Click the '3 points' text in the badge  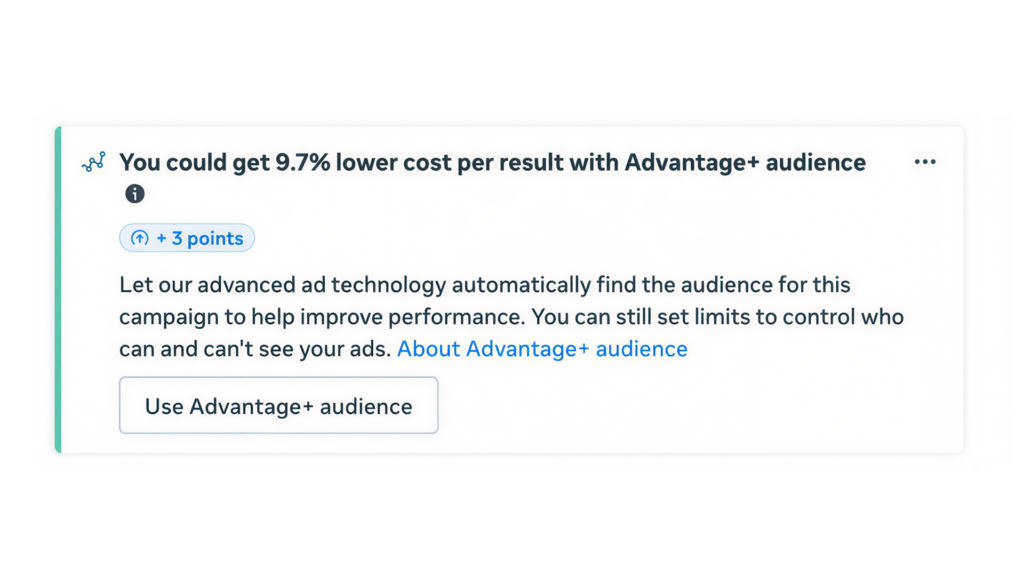point(208,238)
